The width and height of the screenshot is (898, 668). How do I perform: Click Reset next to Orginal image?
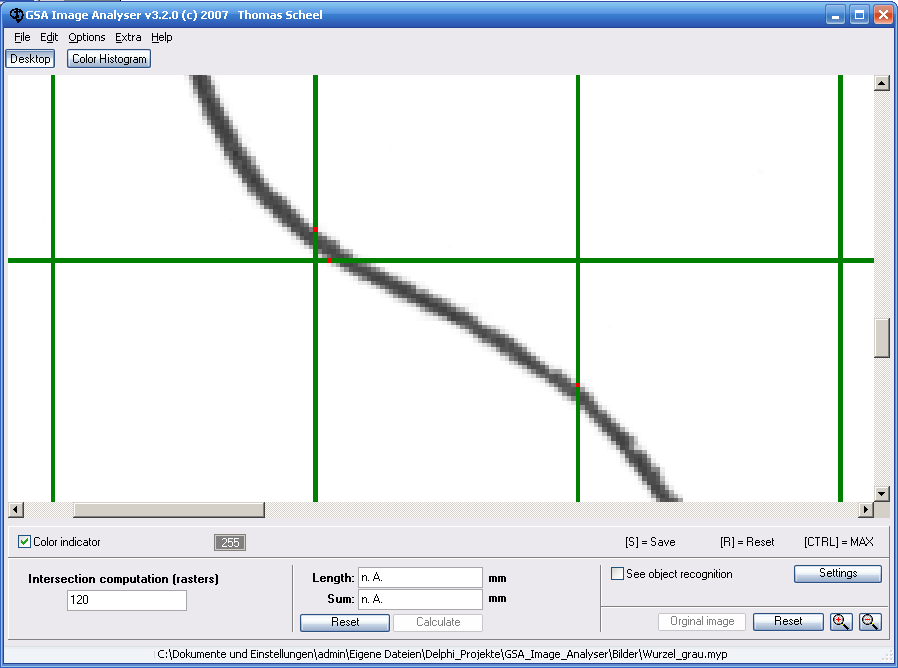click(x=788, y=622)
